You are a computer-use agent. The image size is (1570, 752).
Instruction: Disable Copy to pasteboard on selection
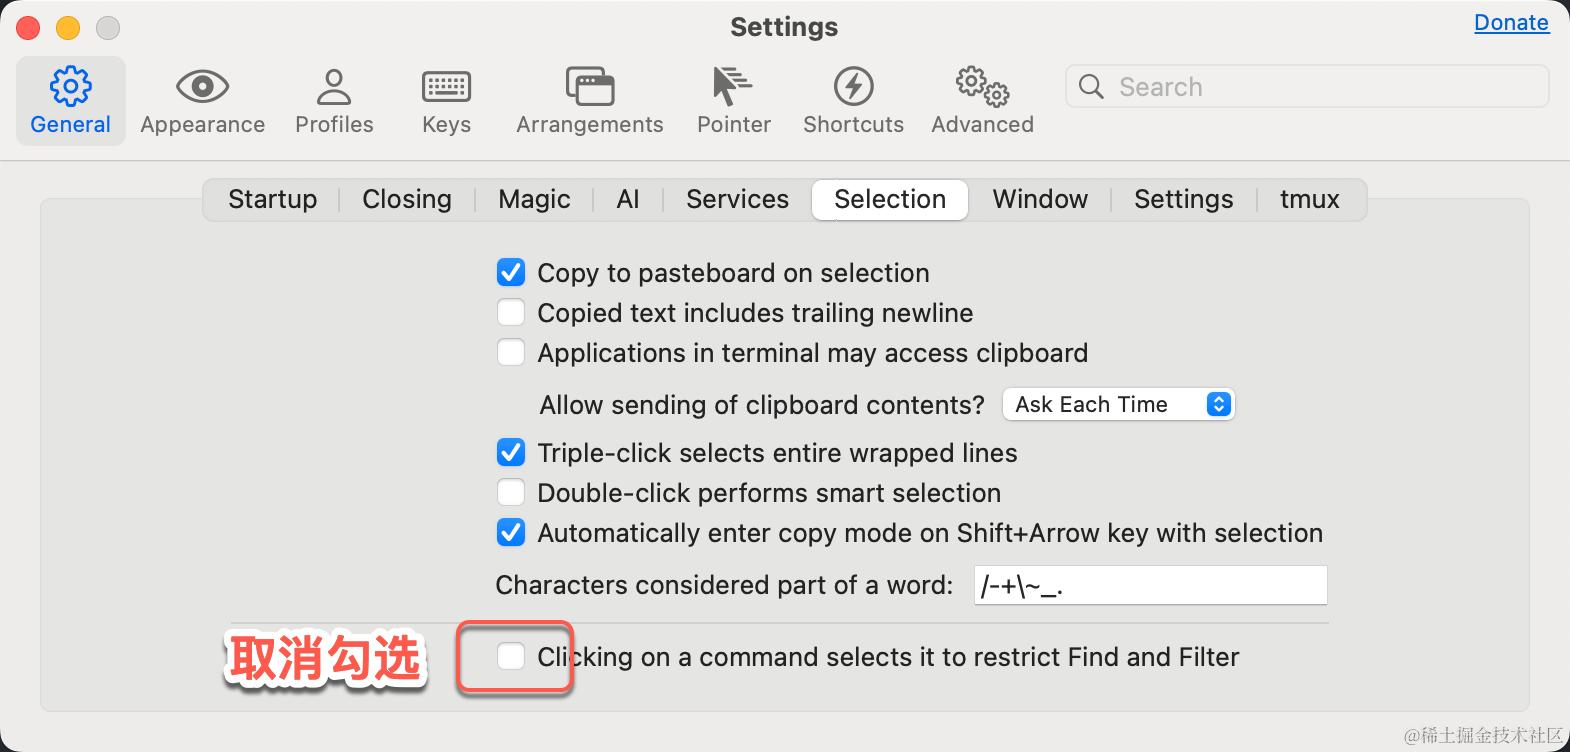click(511, 273)
